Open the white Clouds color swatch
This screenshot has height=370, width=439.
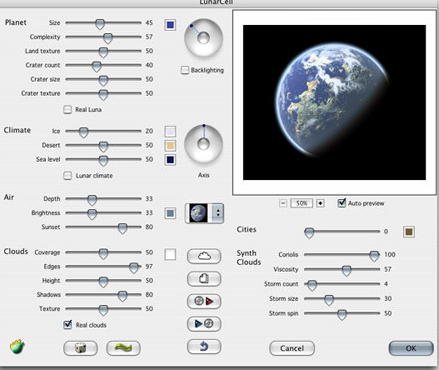point(170,255)
